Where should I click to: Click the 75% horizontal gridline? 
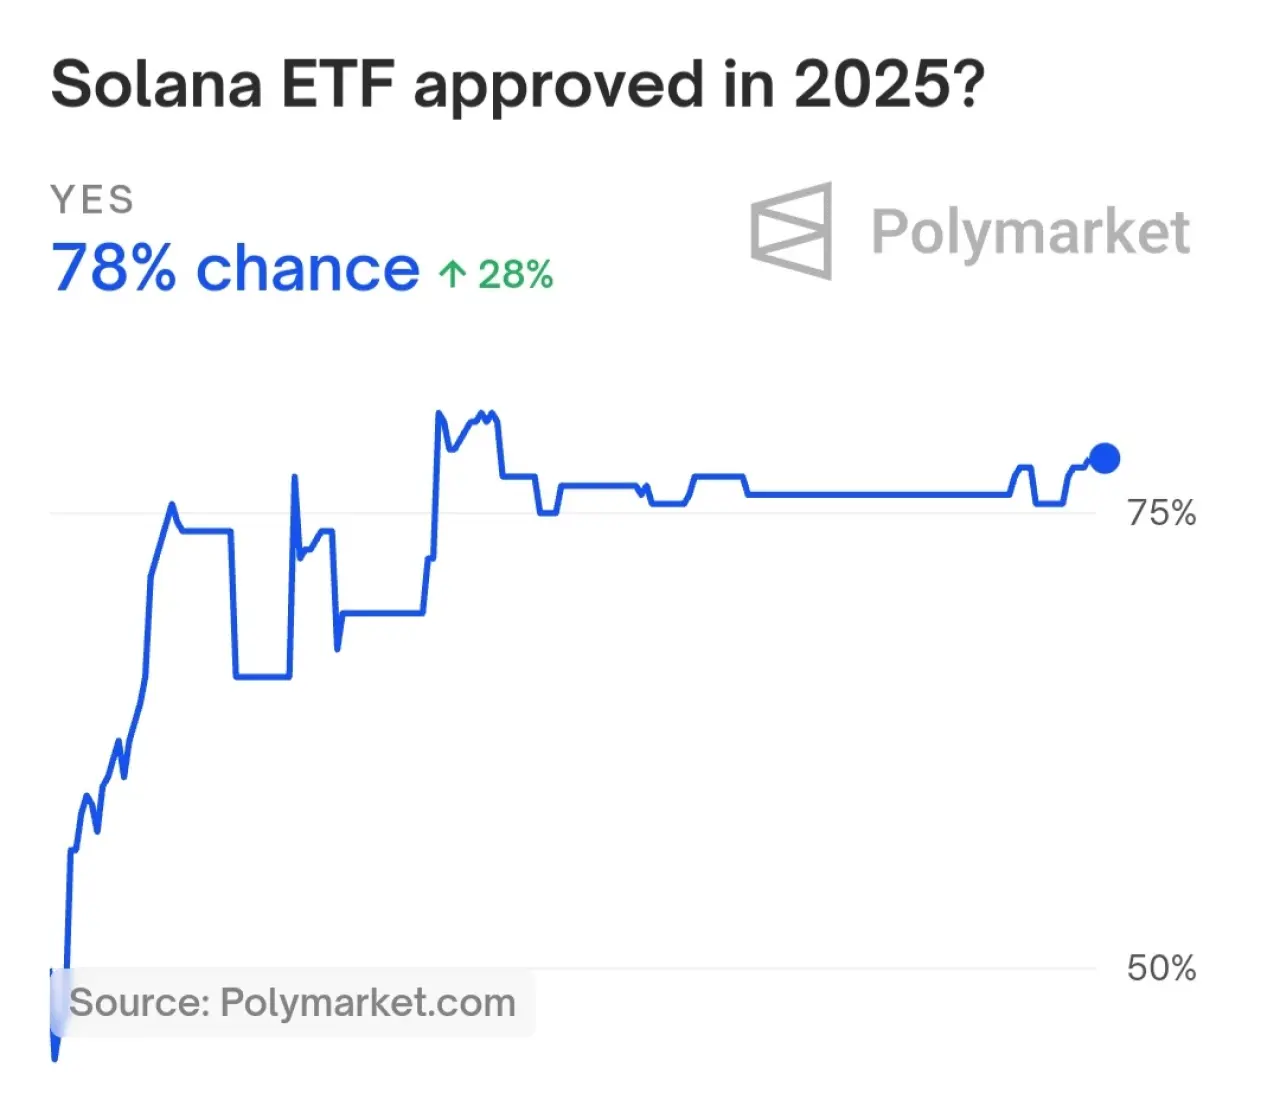tap(600, 513)
